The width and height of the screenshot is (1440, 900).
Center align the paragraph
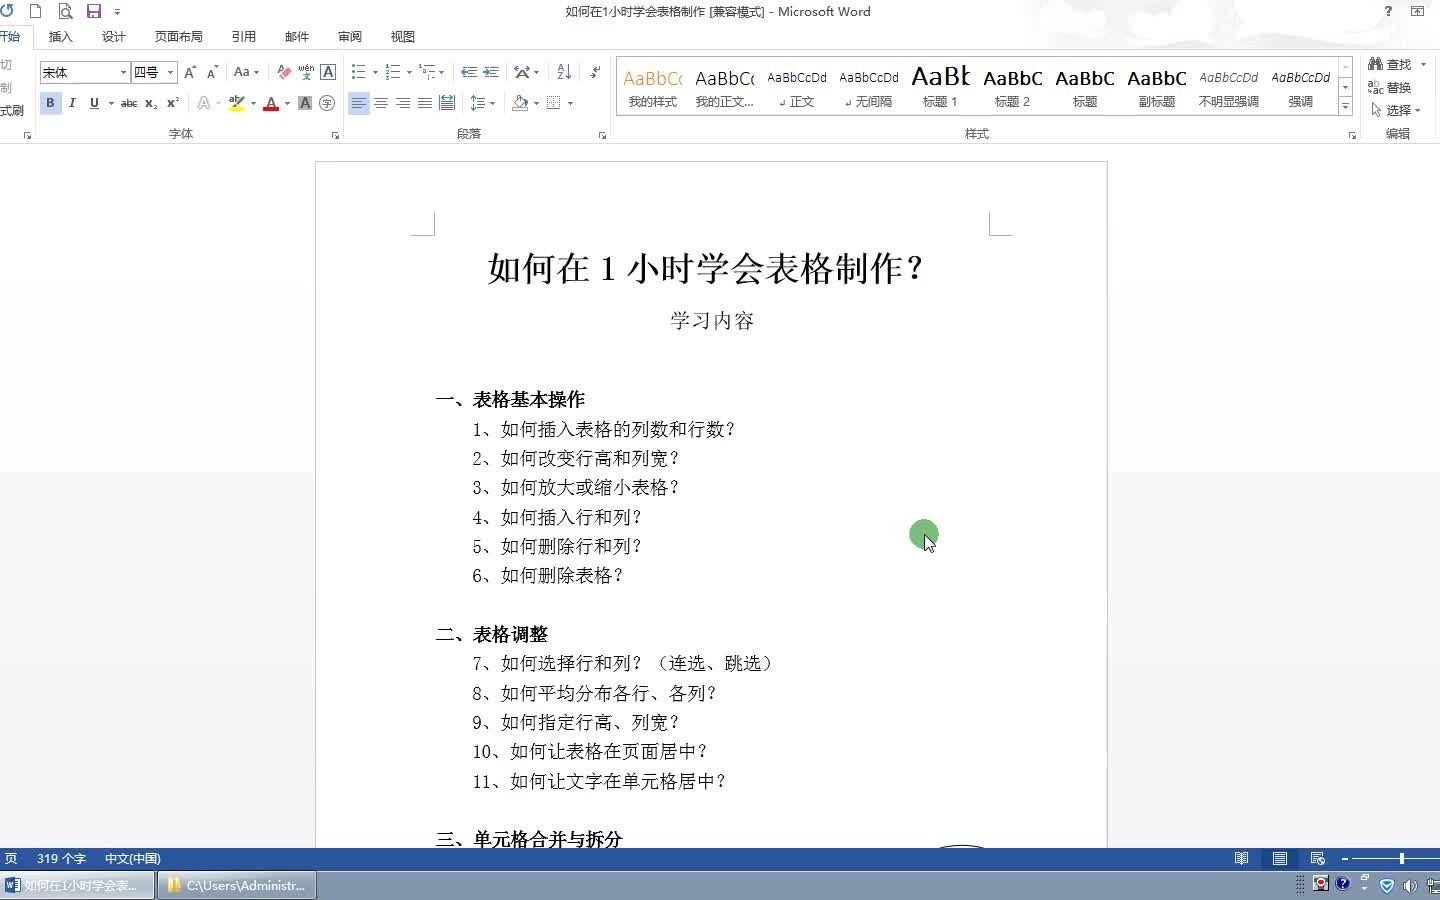pos(381,103)
